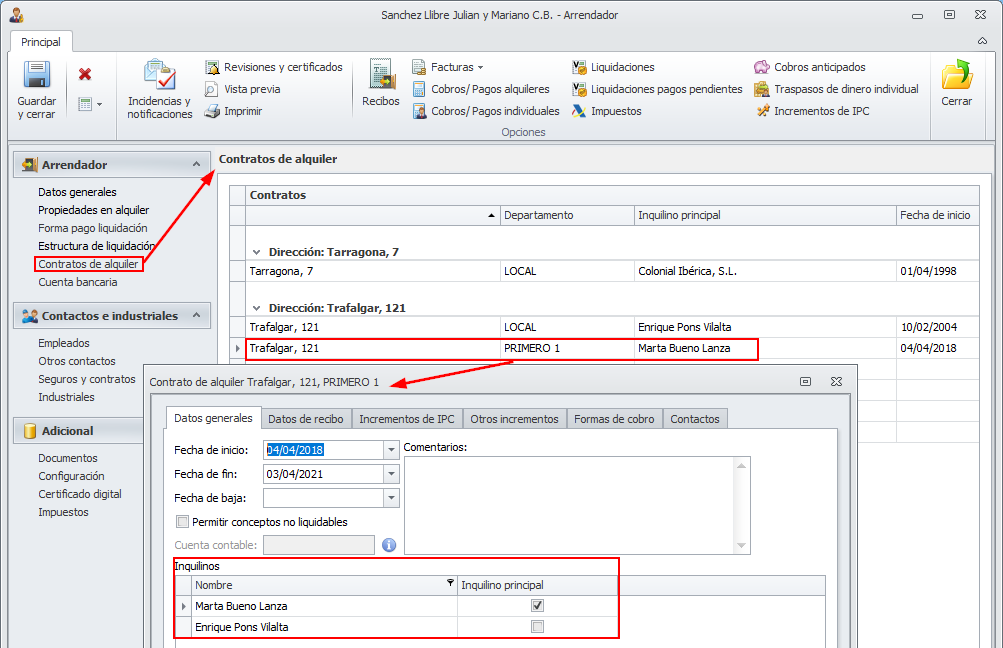Collapse the Dirección: Trafalgar, 121 group

pos(257,308)
